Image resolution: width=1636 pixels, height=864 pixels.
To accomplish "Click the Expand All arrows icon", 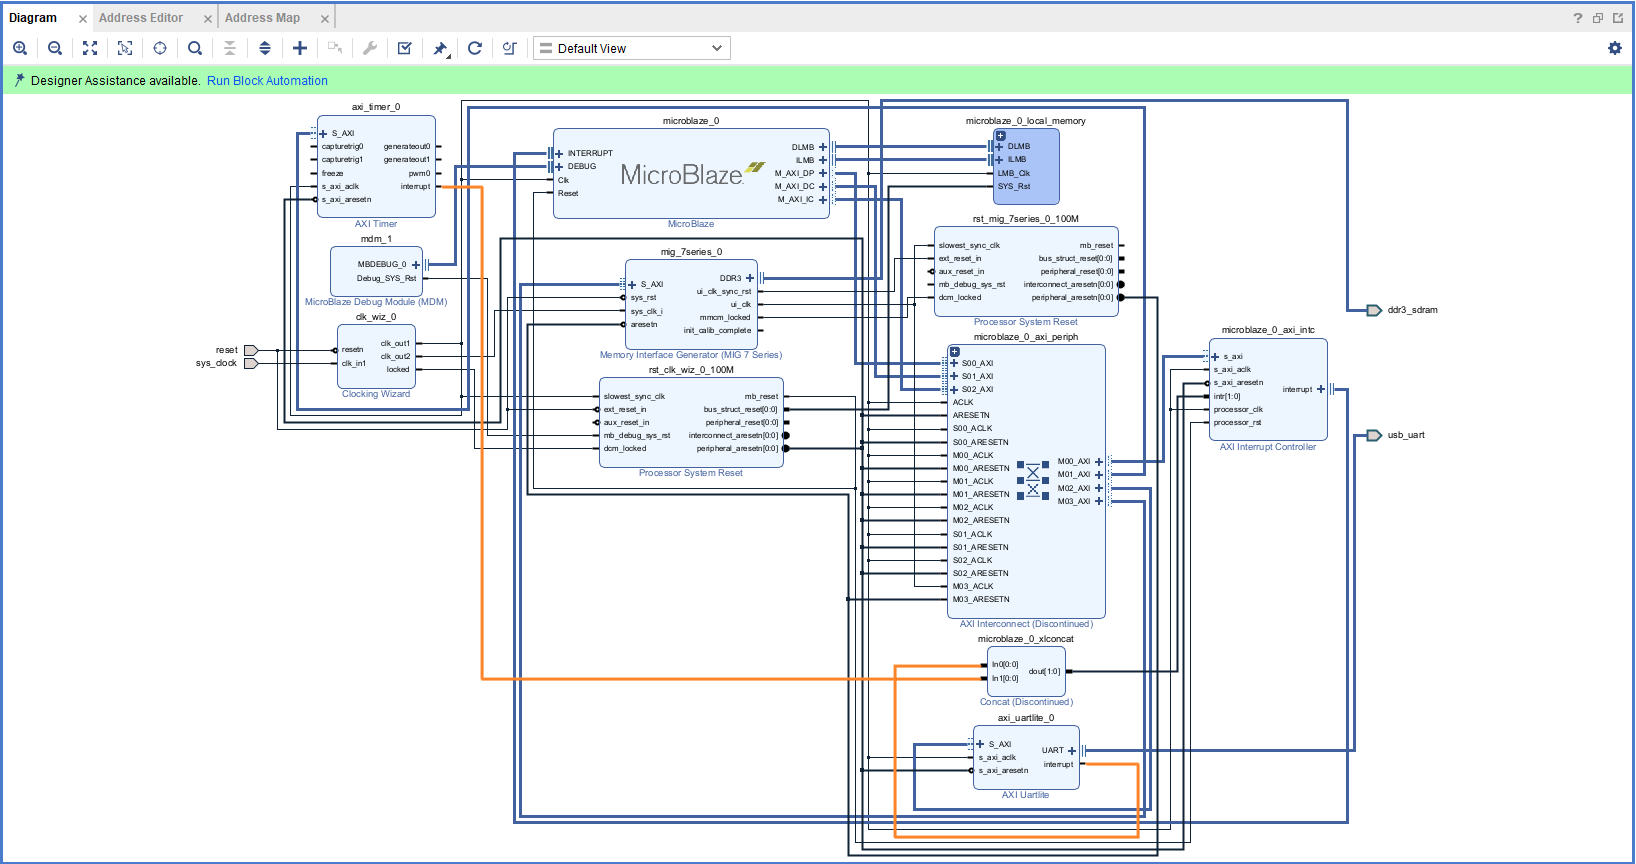I will pos(265,48).
